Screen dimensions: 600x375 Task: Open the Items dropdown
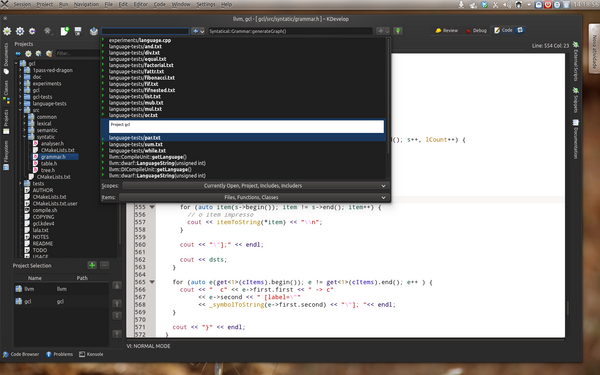(254, 197)
